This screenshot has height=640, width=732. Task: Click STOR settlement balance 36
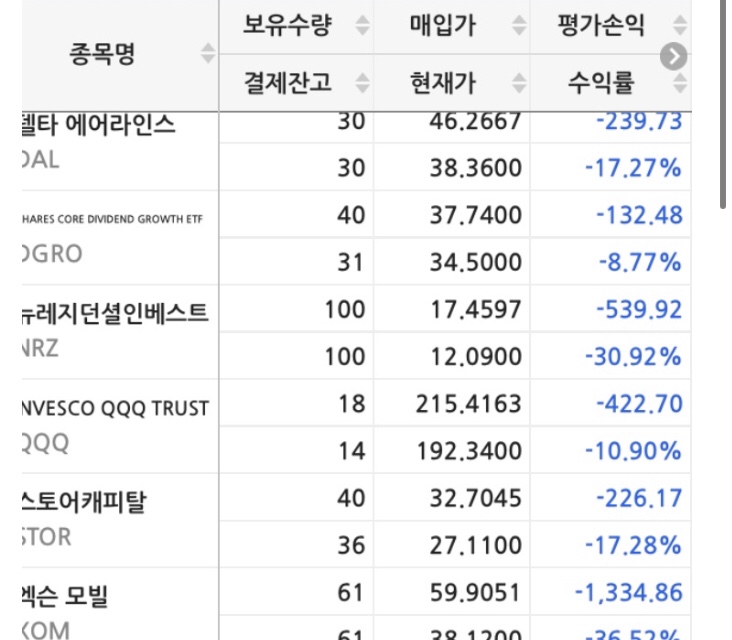351,545
